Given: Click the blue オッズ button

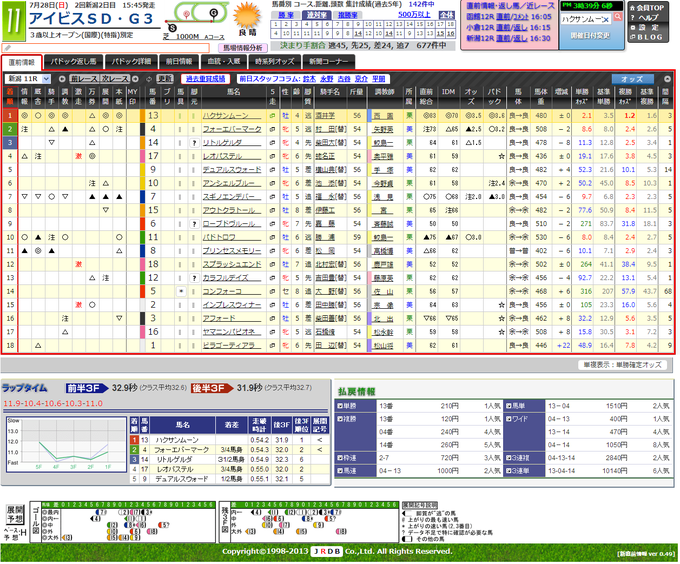Looking at the screenshot, I should tap(632, 79).
